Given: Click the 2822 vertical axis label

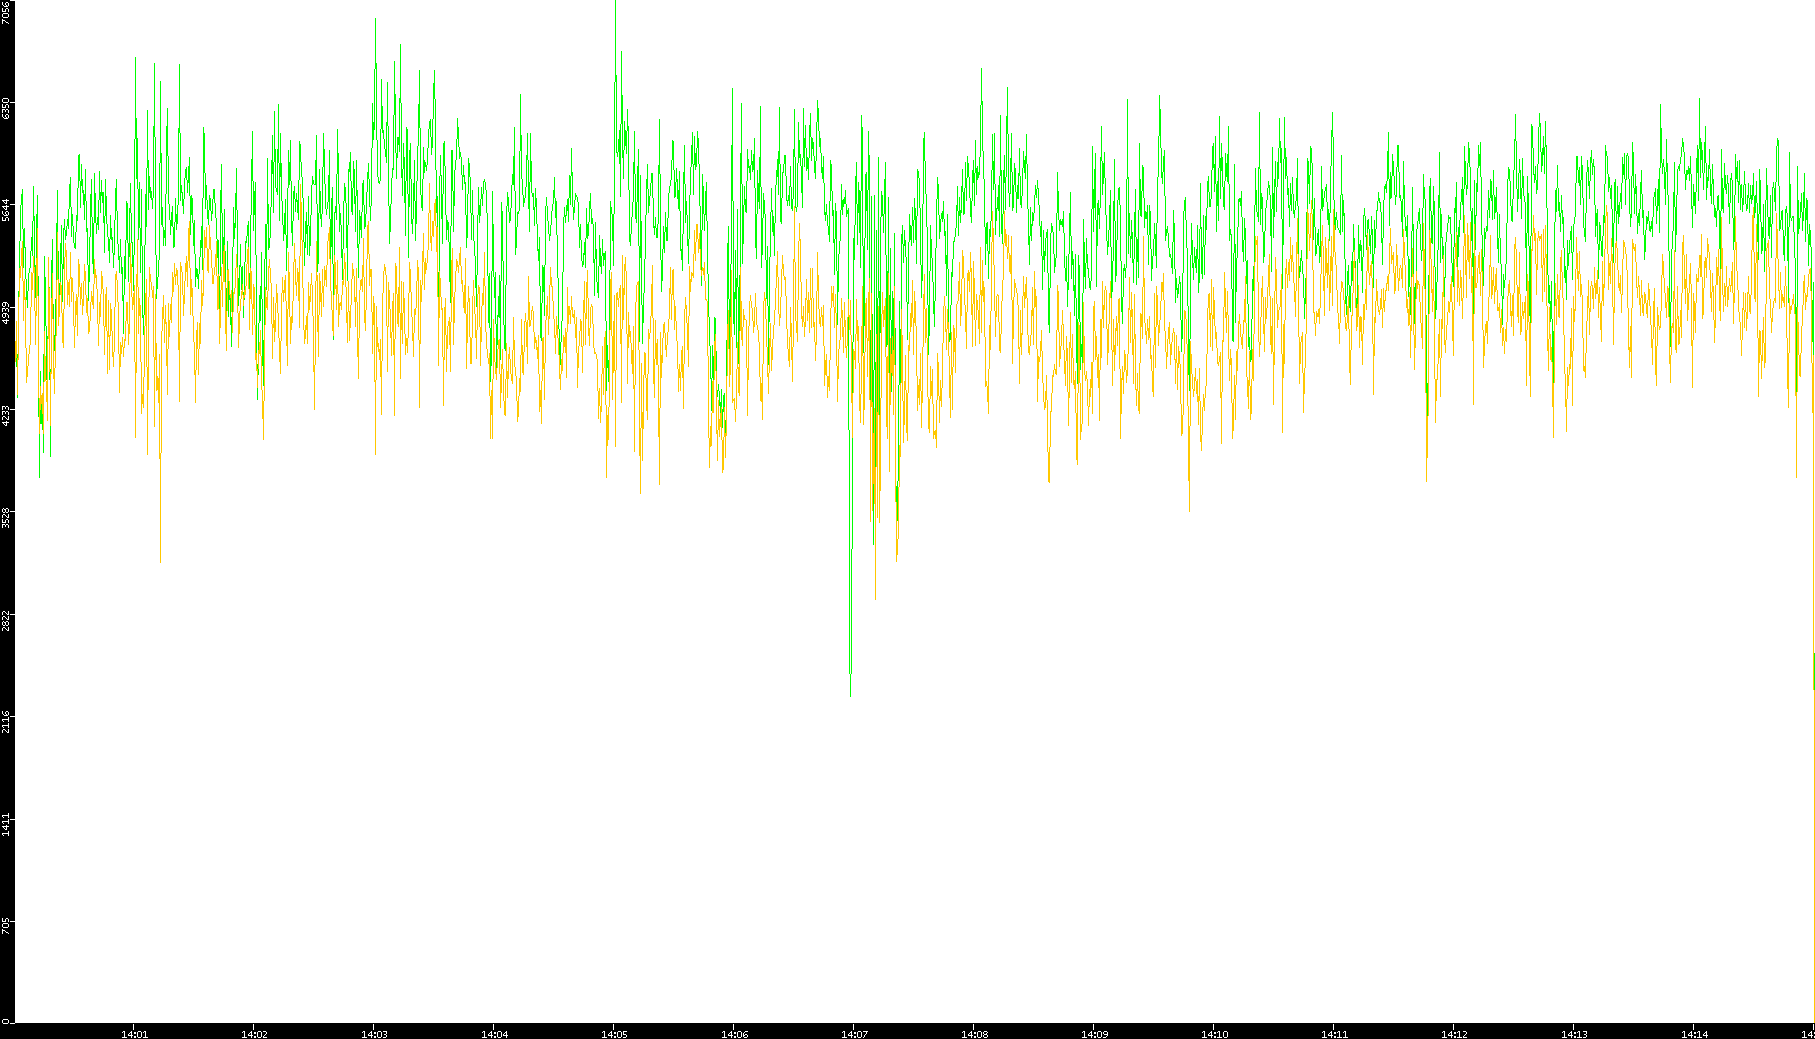Looking at the screenshot, I should pyautogui.click(x=6, y=619).
